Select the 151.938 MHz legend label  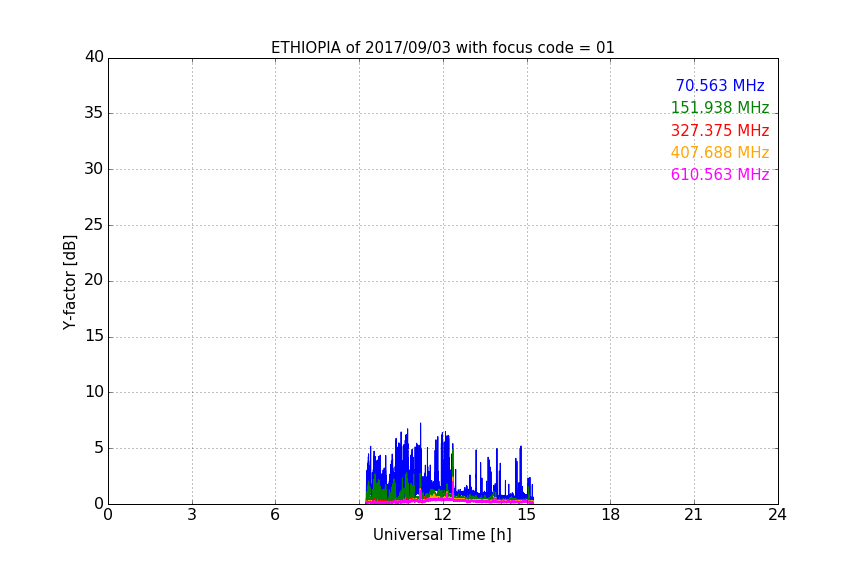(x=720, y=107)
